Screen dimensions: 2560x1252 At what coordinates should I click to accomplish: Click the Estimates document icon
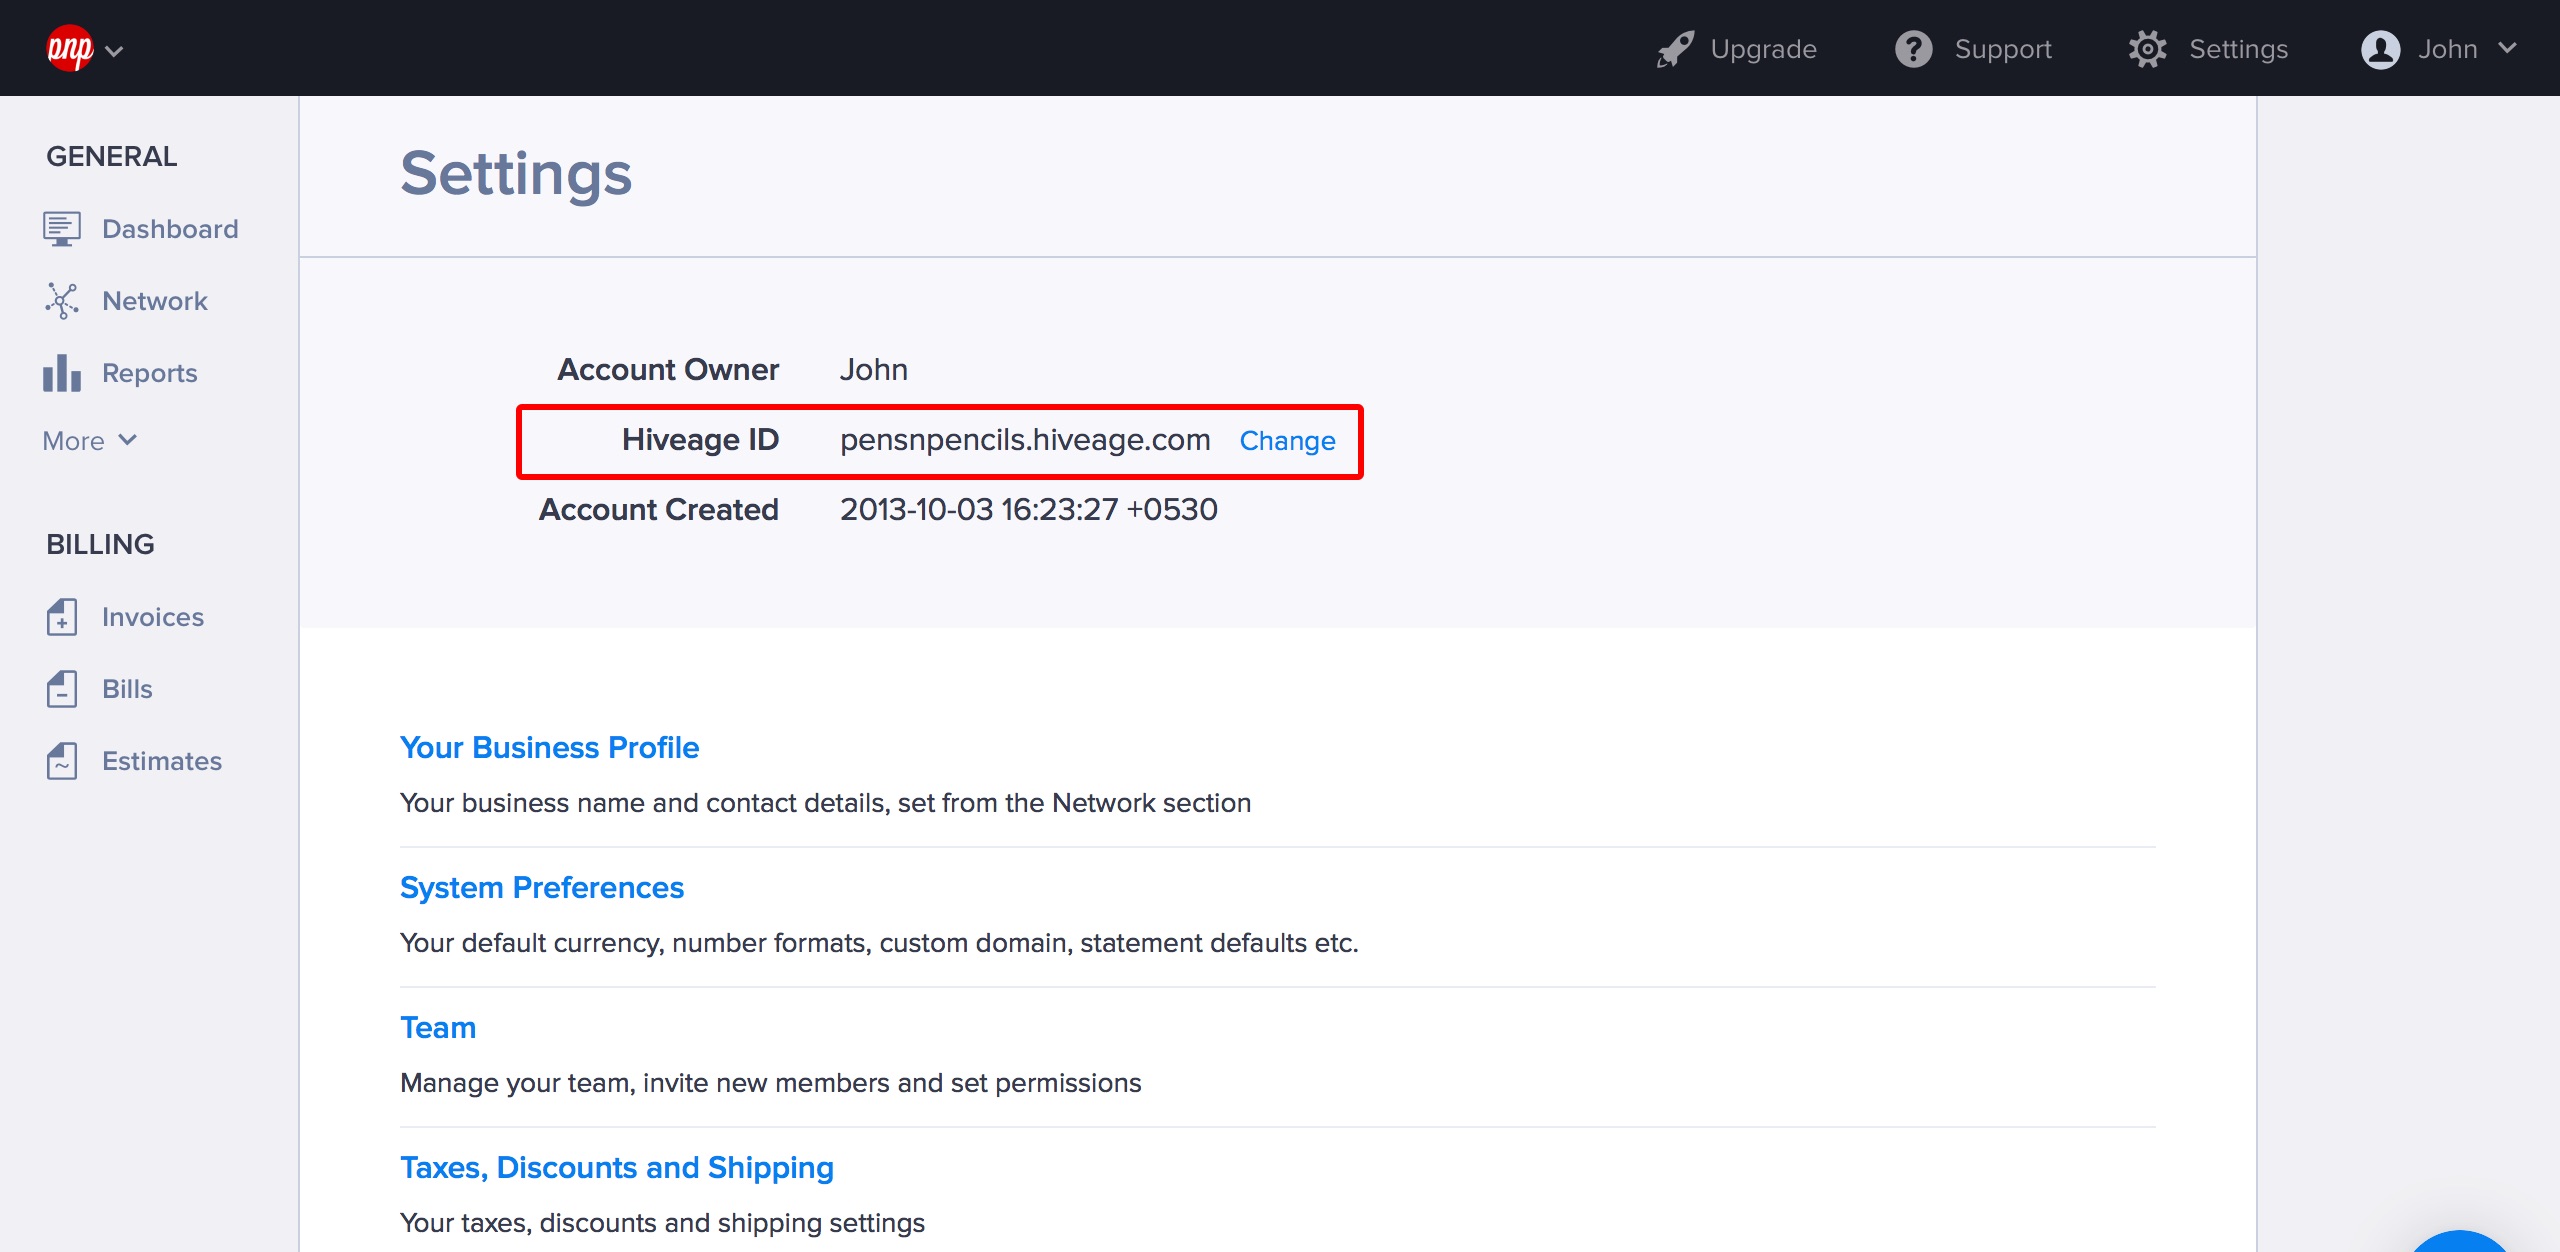(62, 761)
